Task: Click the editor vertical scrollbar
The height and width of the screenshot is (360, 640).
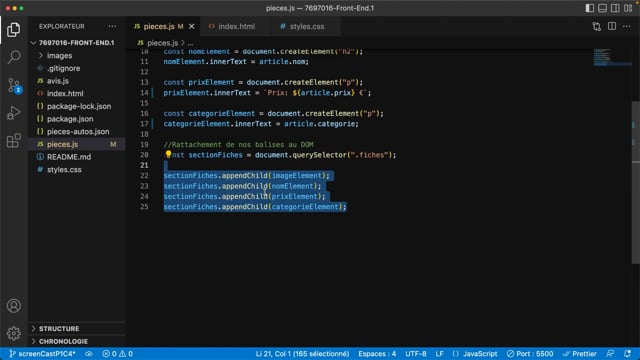Action: point(636,182)
